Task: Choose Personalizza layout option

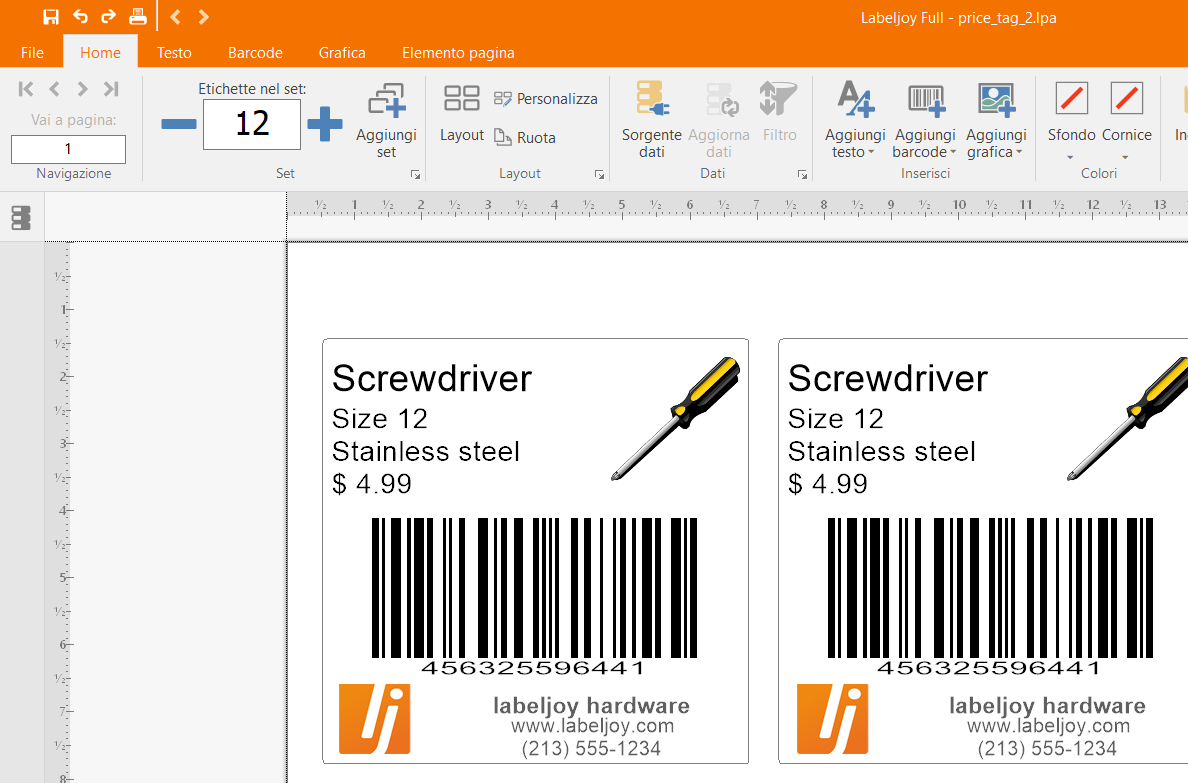Action: [546, 99]
